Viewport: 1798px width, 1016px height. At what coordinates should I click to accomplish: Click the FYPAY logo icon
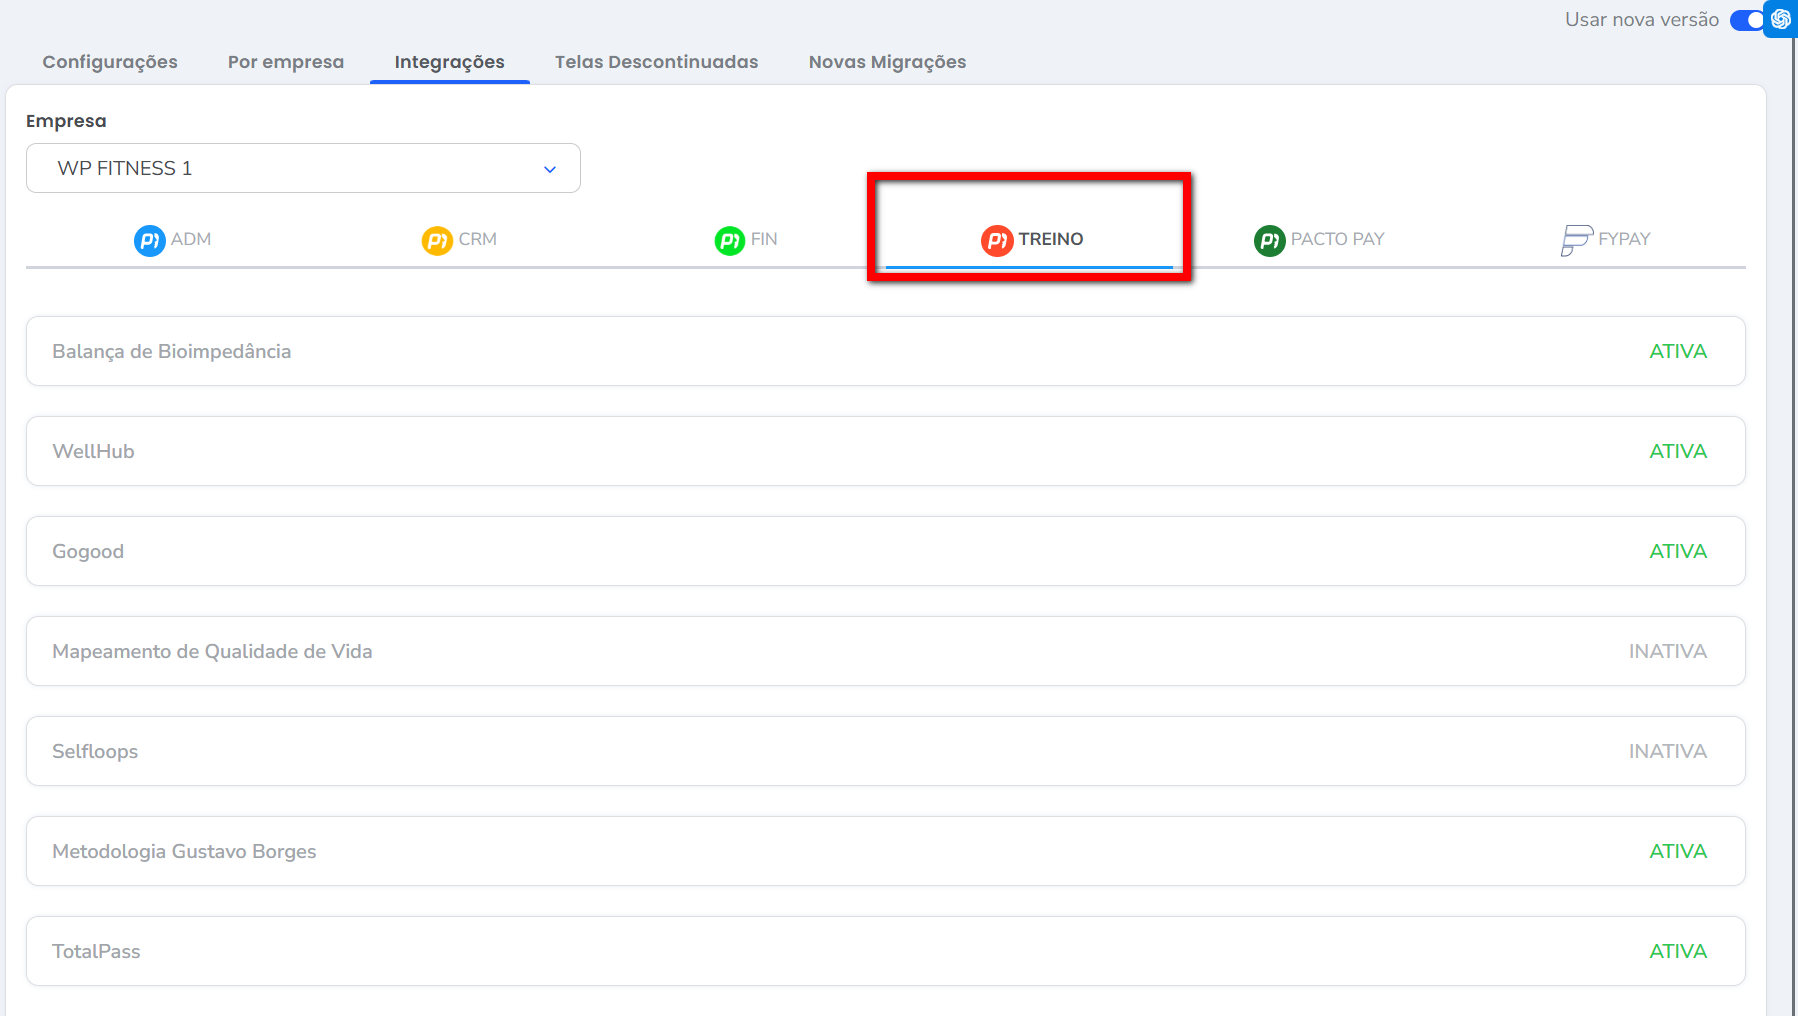click(x=1576, y=240)
